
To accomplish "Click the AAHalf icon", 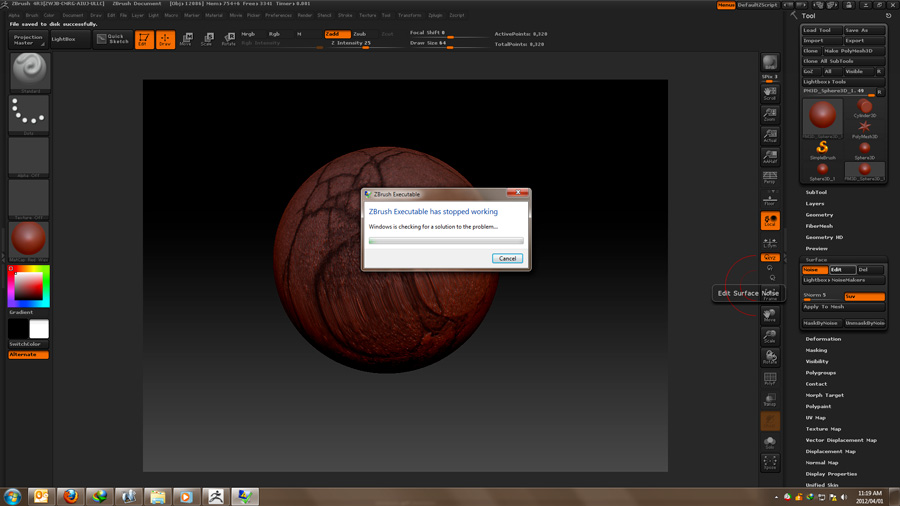I will [x=770, y=157].
